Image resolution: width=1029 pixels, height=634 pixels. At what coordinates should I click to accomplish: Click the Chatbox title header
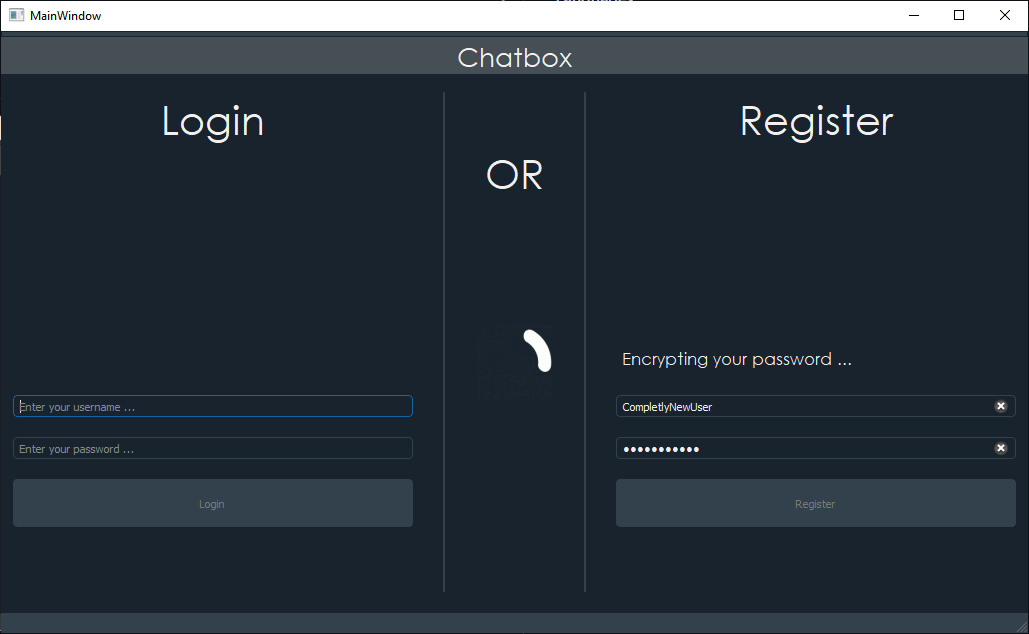[514, 58]
